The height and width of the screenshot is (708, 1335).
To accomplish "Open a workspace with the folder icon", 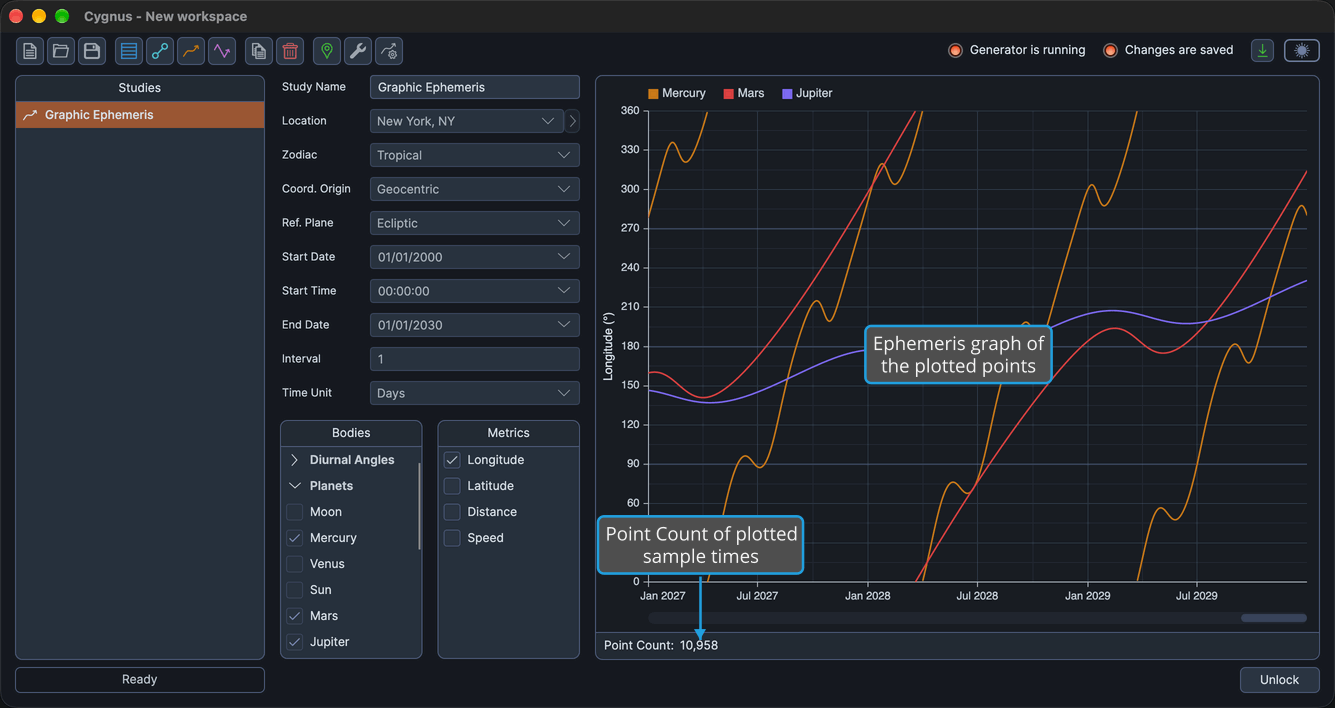I will point(61,51).
